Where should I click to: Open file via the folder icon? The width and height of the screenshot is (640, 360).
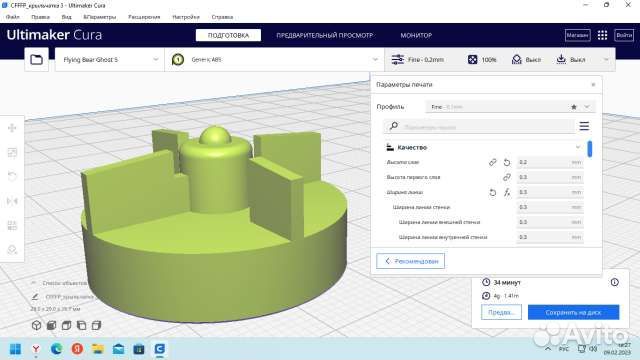36,60
